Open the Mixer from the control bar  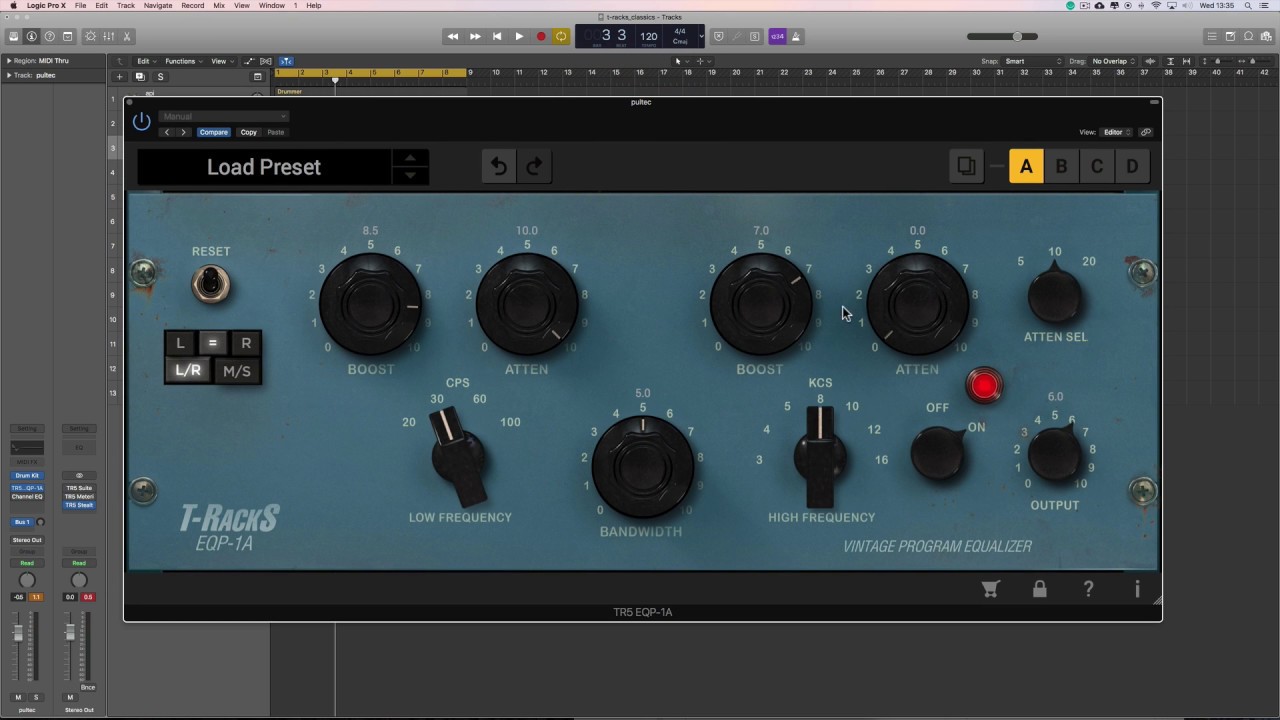click(x=109, y=37)
